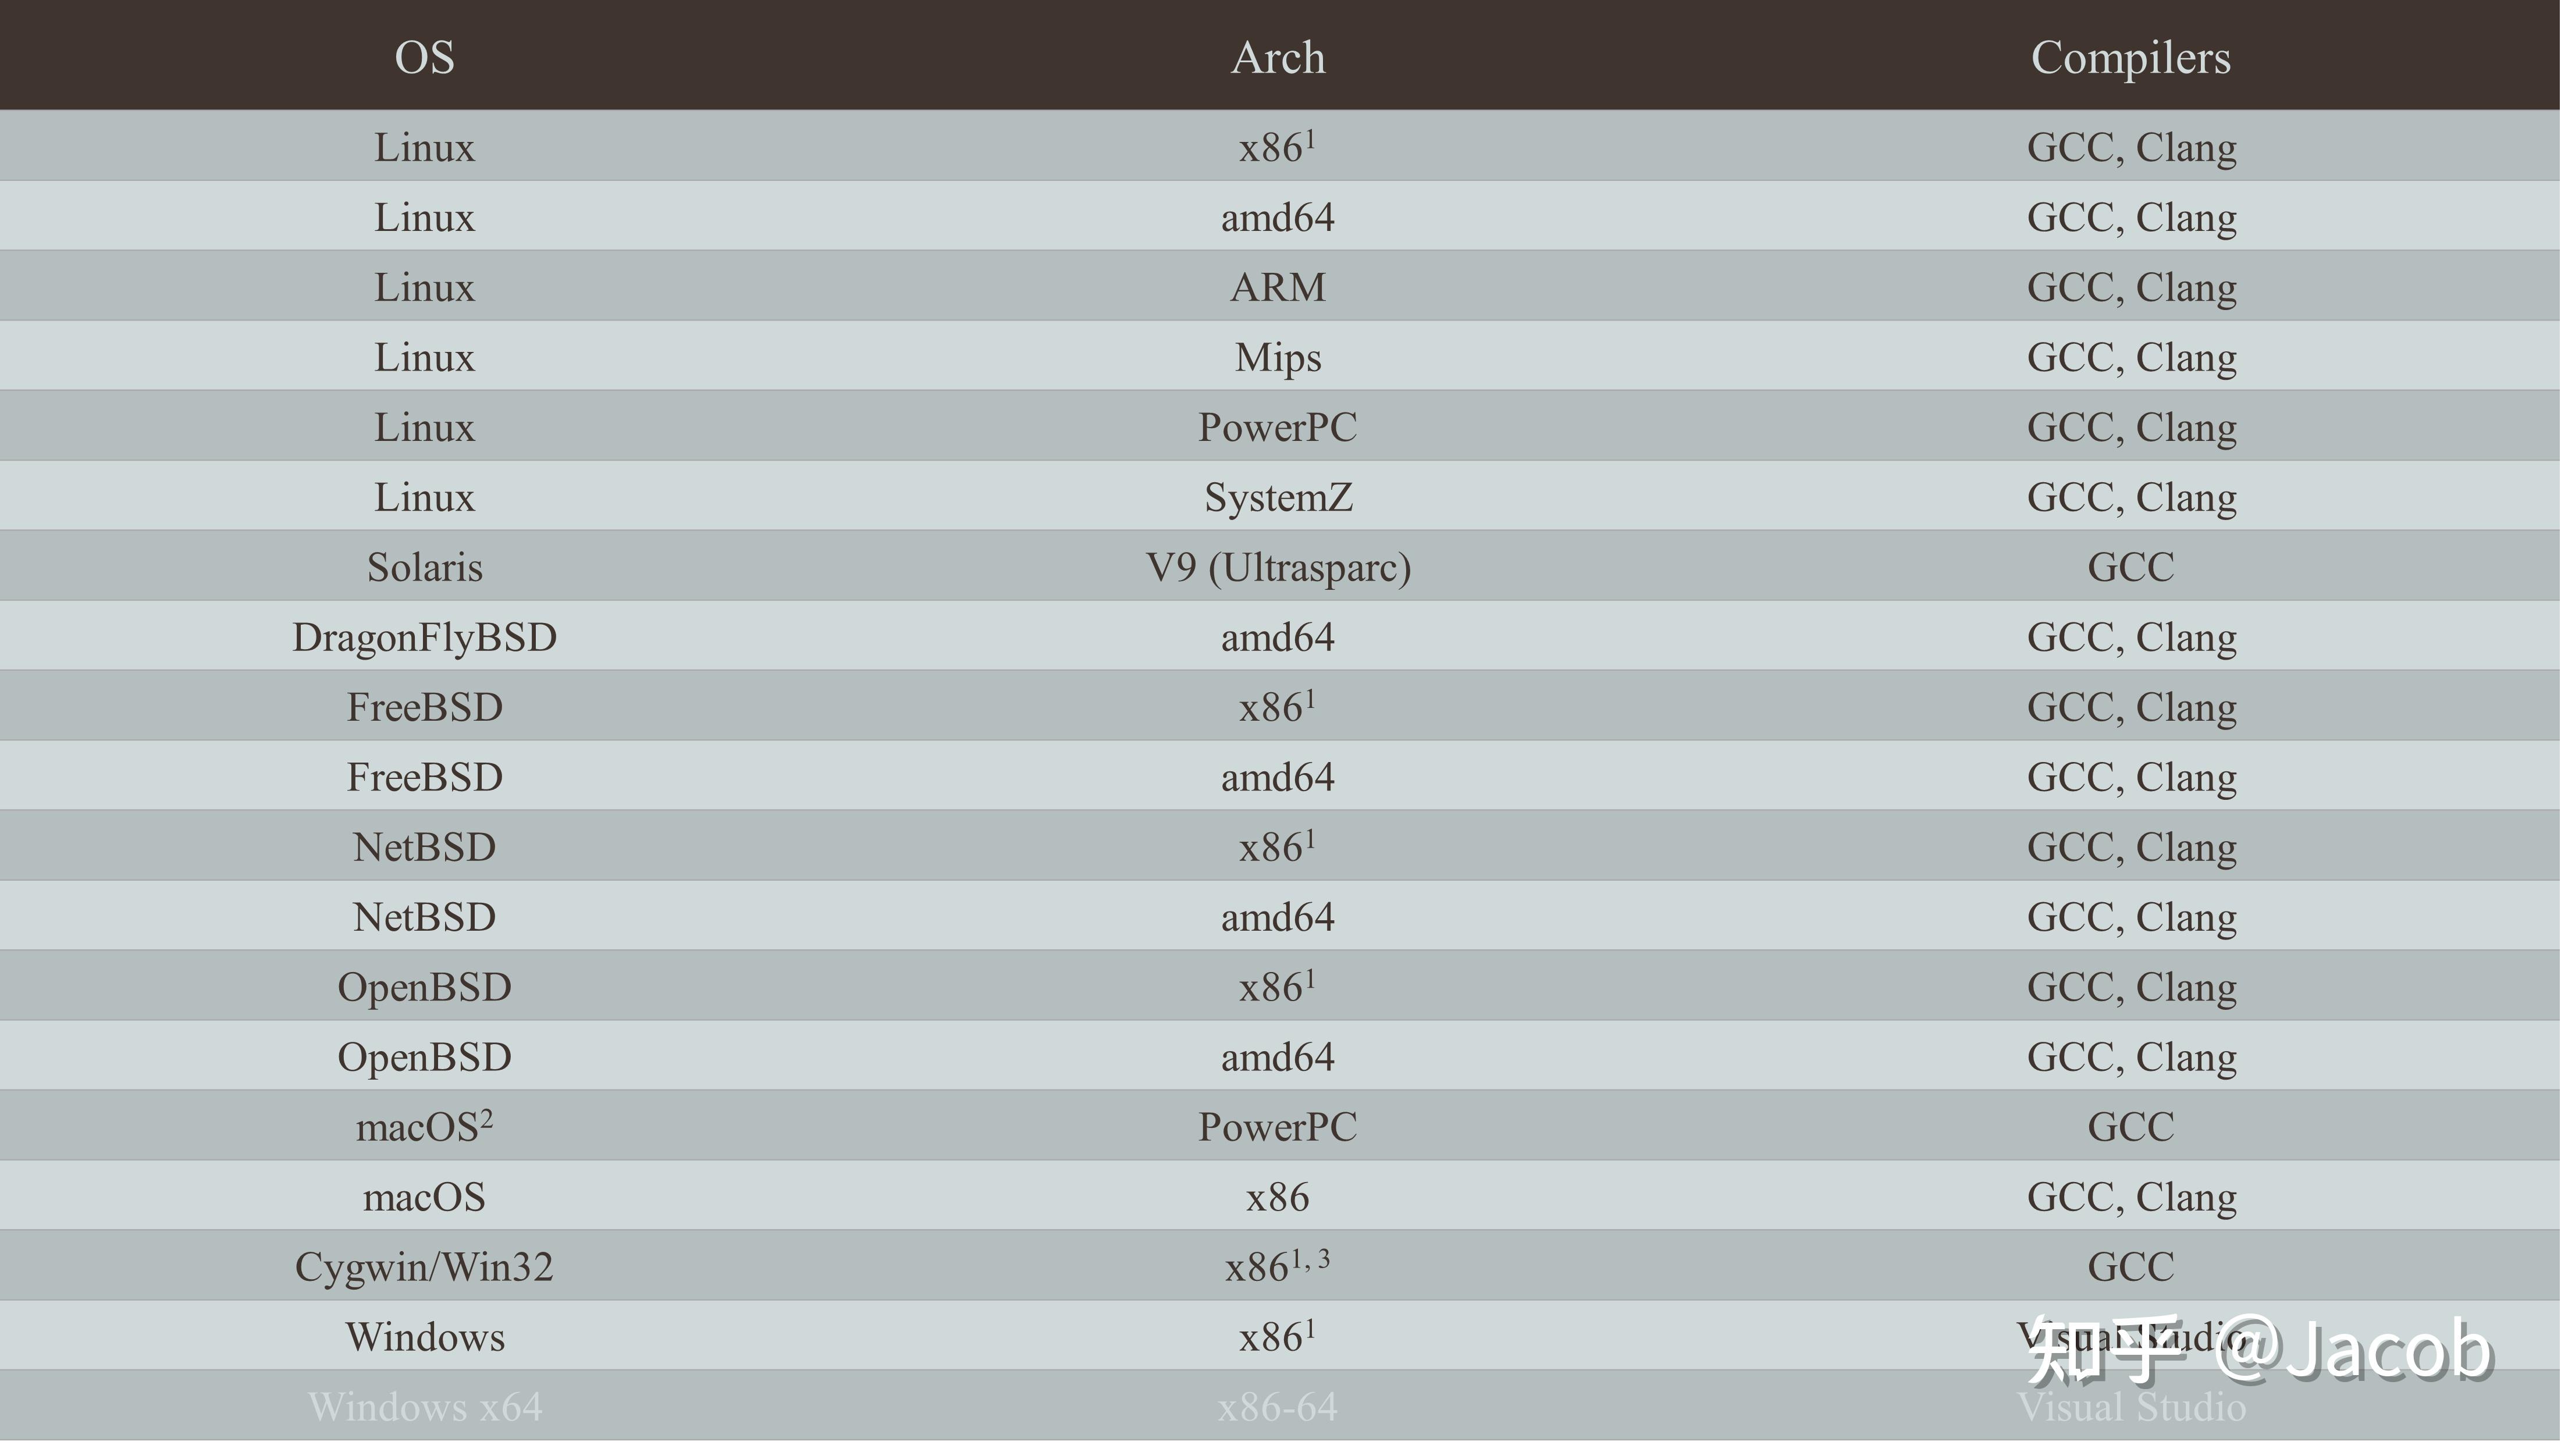Select the GCC cell in the Solaris row
Image resolution: width=2561 pixels, height=1456 pixels.
point(2130,567)
